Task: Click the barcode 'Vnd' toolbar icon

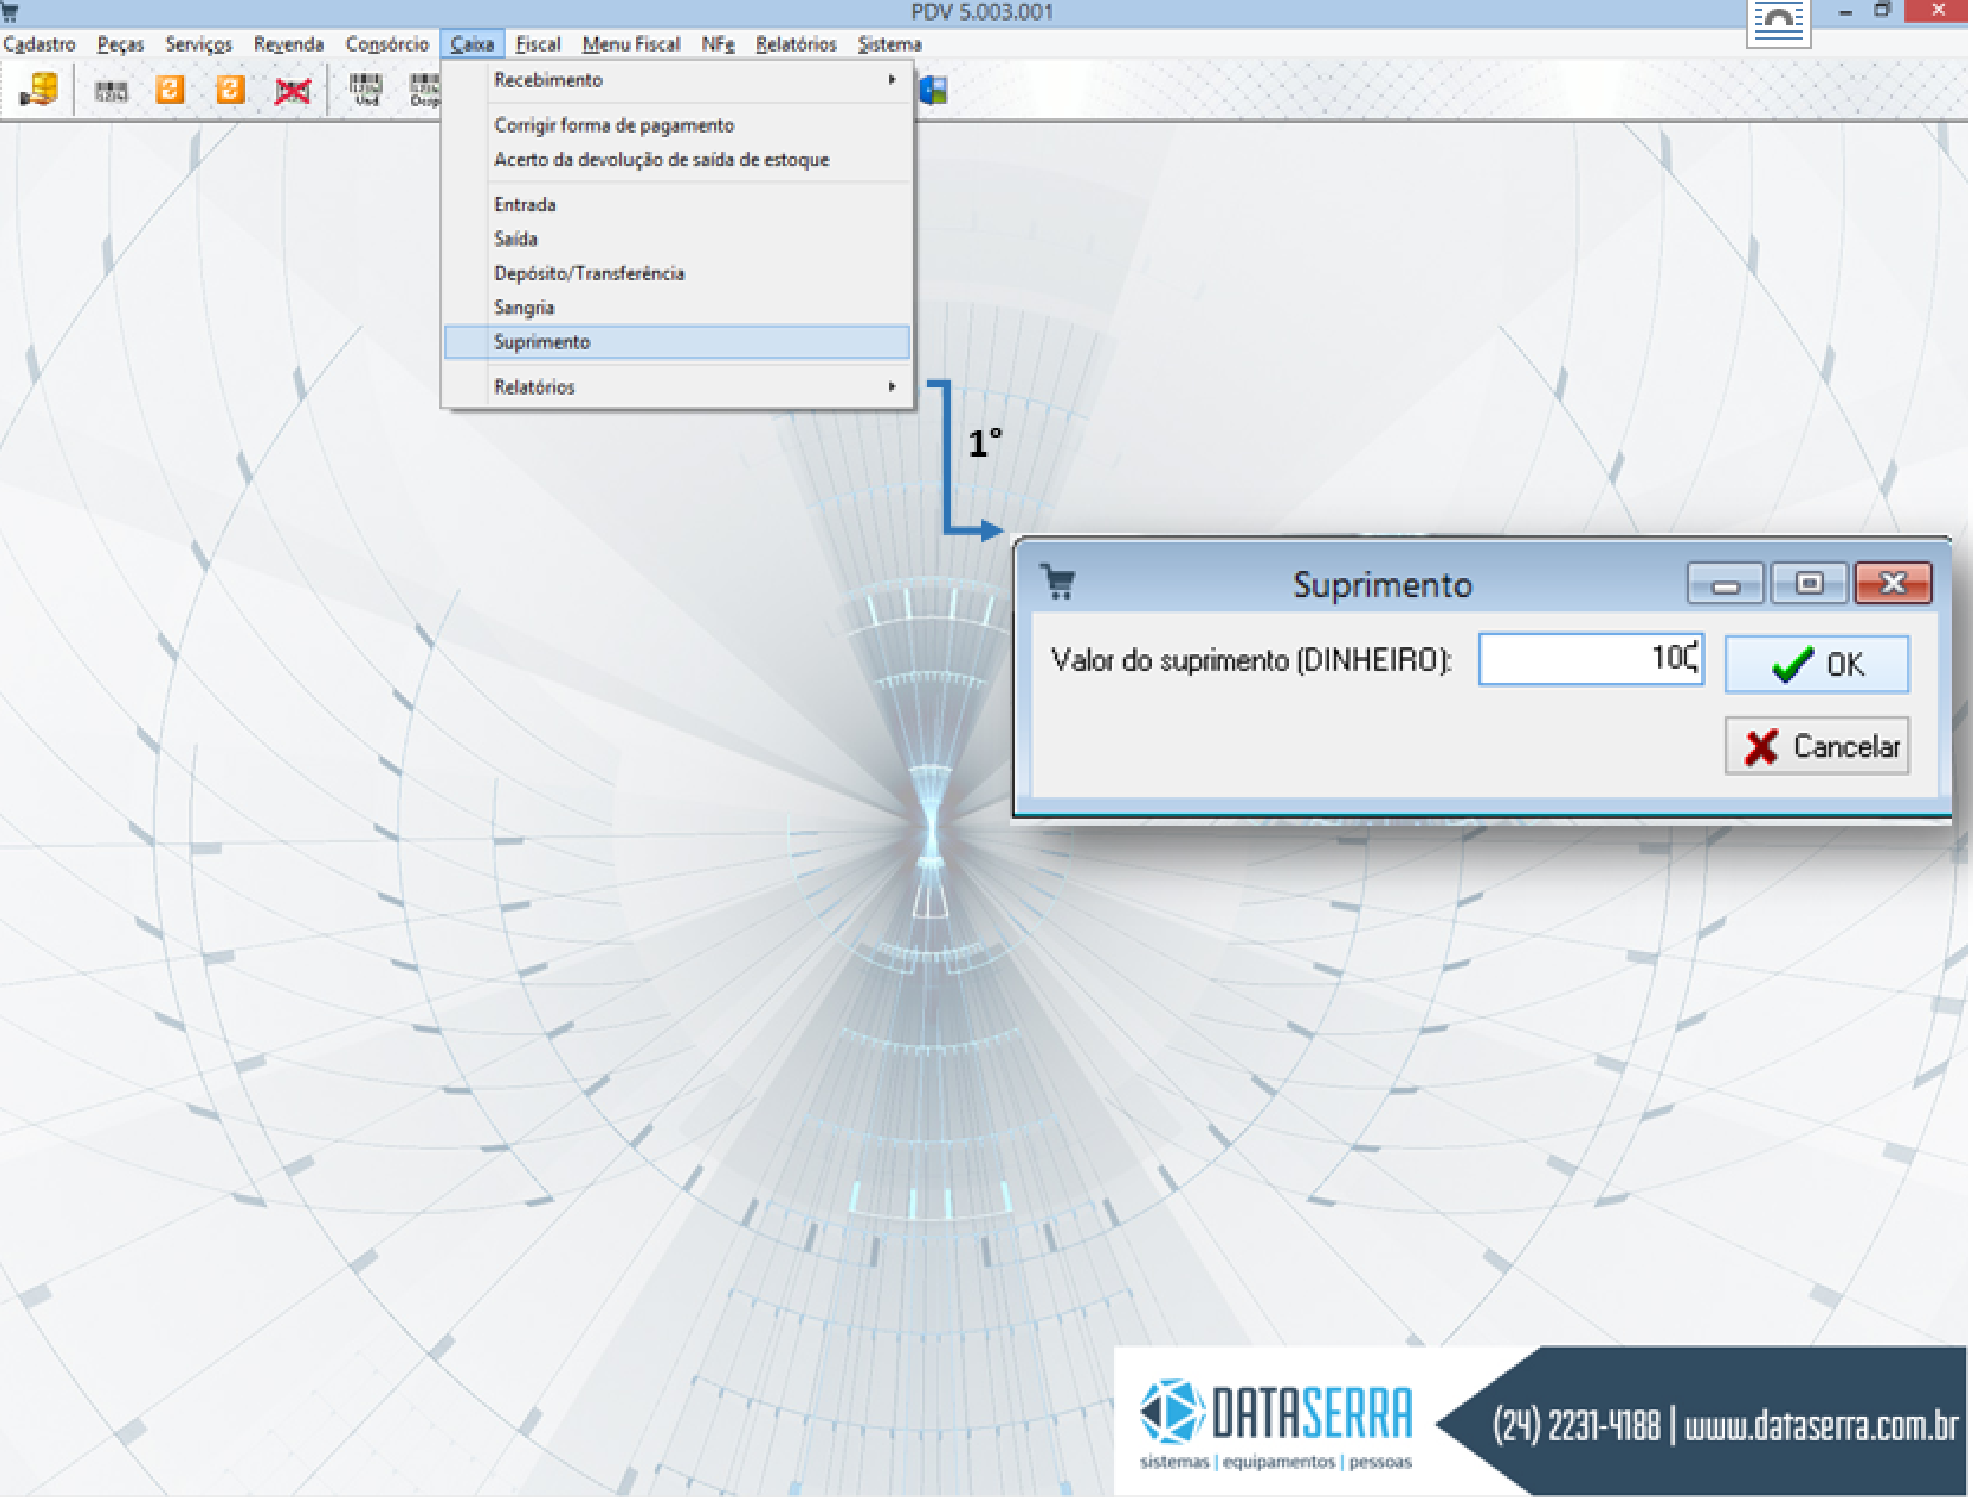Action: [366, 89]
